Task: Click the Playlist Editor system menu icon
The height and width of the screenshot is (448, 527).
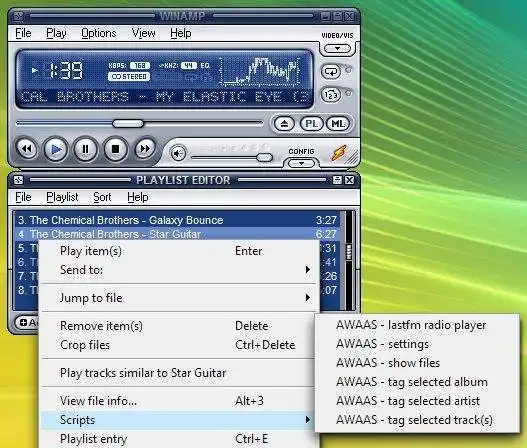Action: pyautogui.click(x=18, y=180)
